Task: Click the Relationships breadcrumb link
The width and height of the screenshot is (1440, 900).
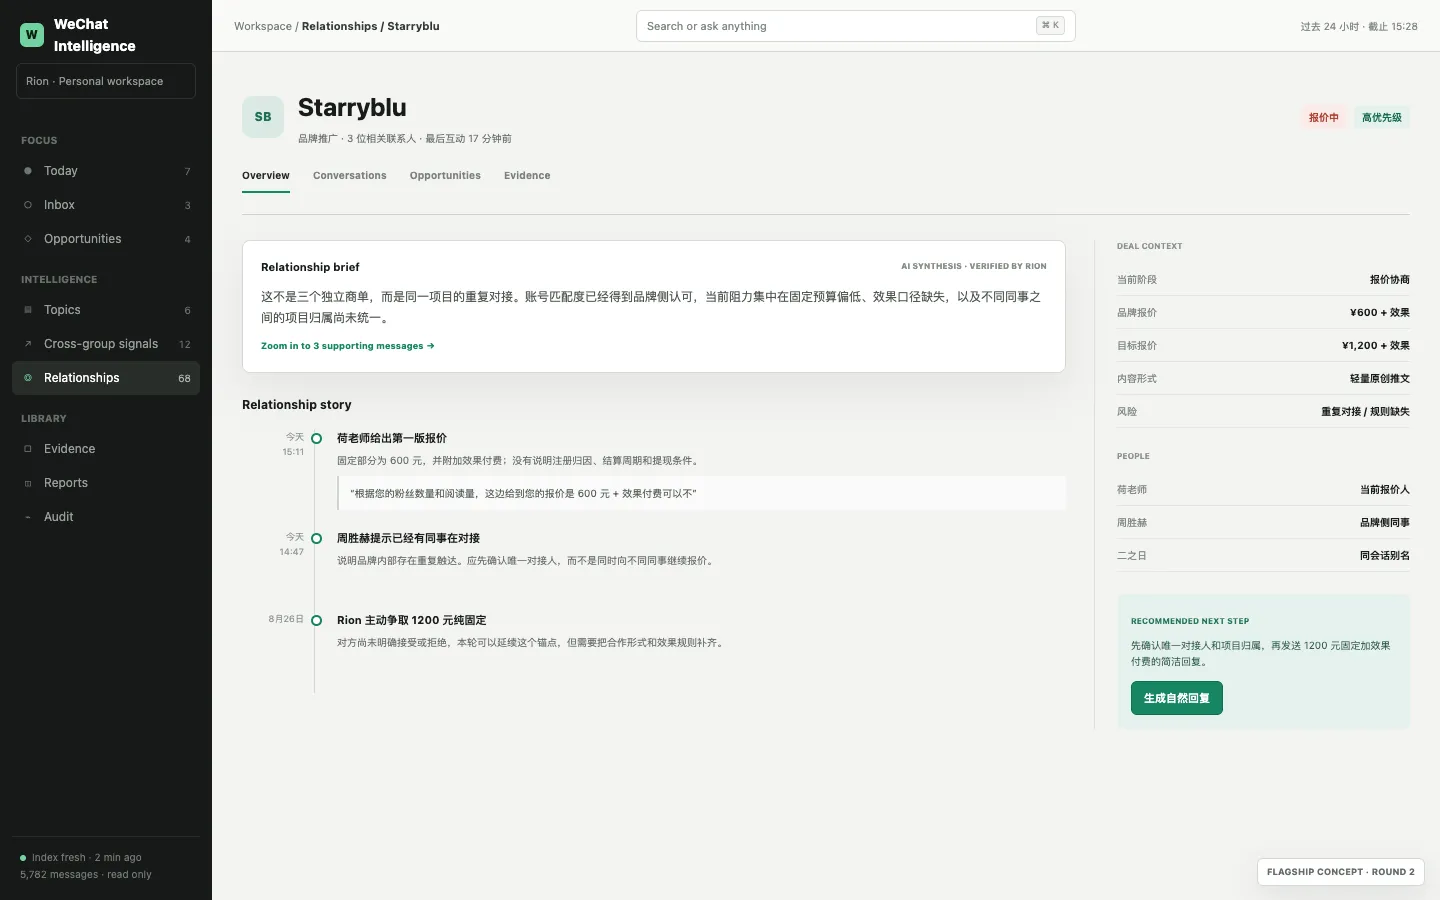Action: point(339,26)
